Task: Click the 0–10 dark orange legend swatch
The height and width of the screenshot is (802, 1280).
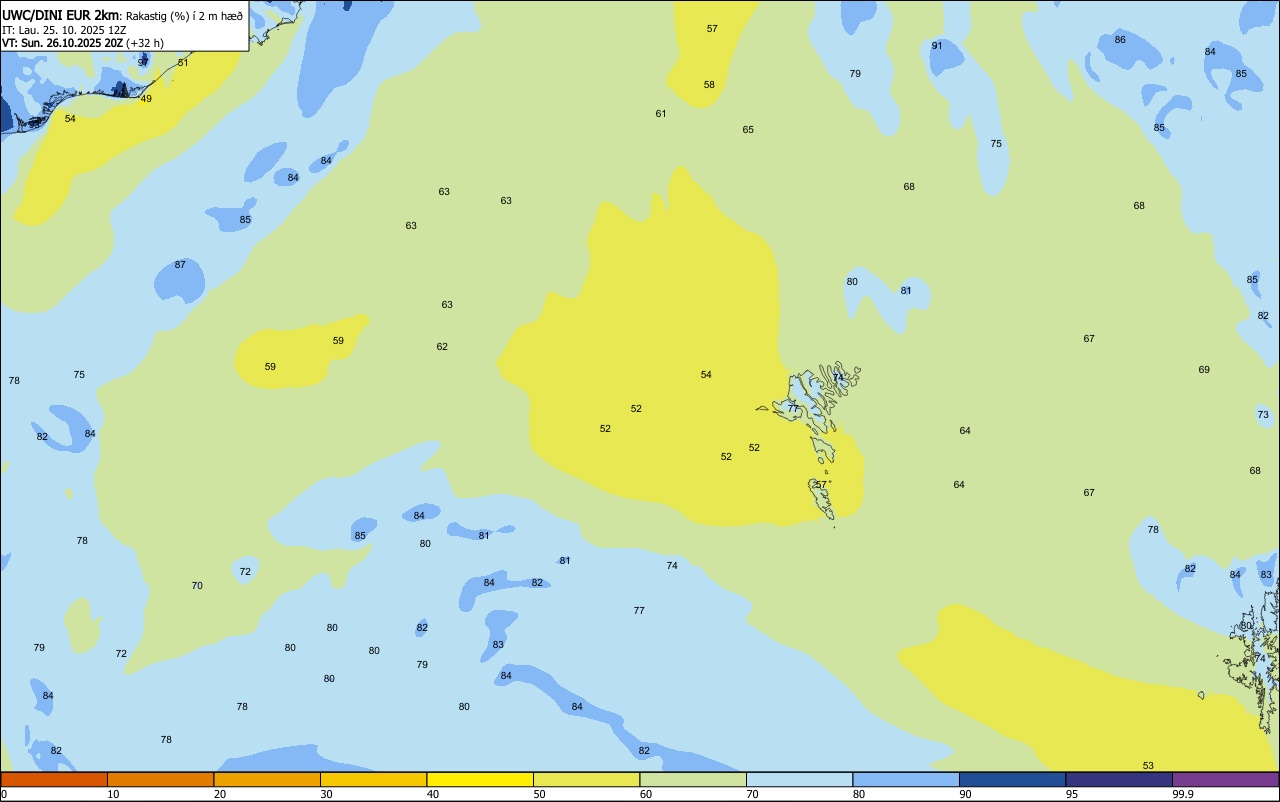Action: coord(54,779)
